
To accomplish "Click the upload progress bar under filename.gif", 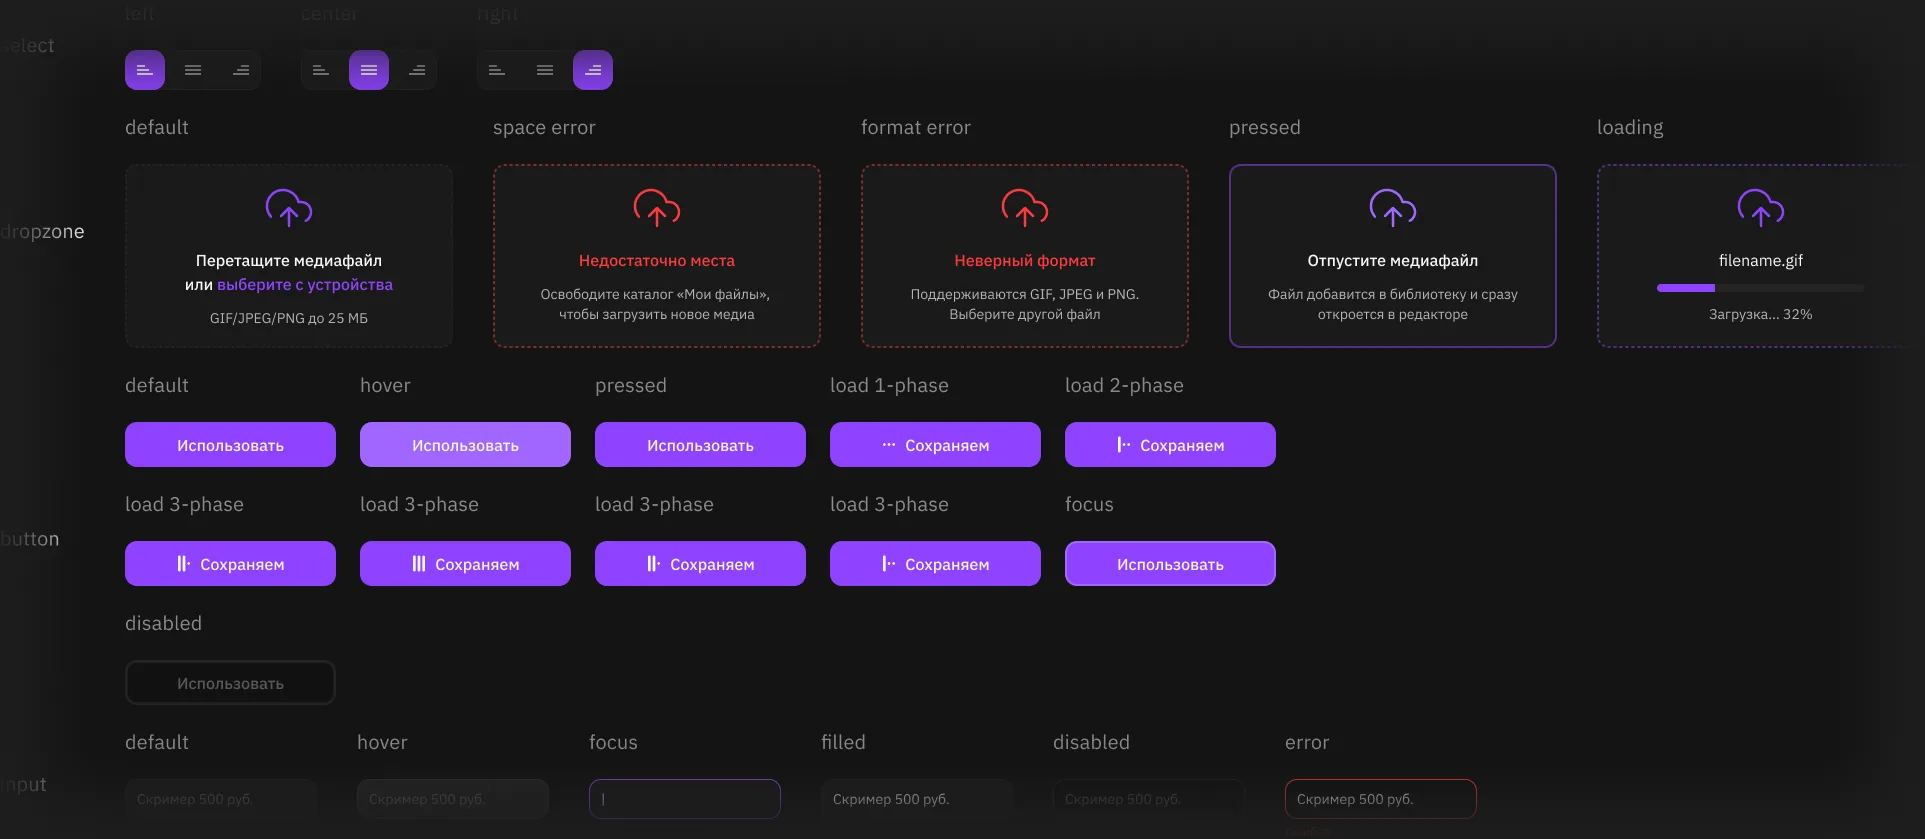I will [1761, 288].
